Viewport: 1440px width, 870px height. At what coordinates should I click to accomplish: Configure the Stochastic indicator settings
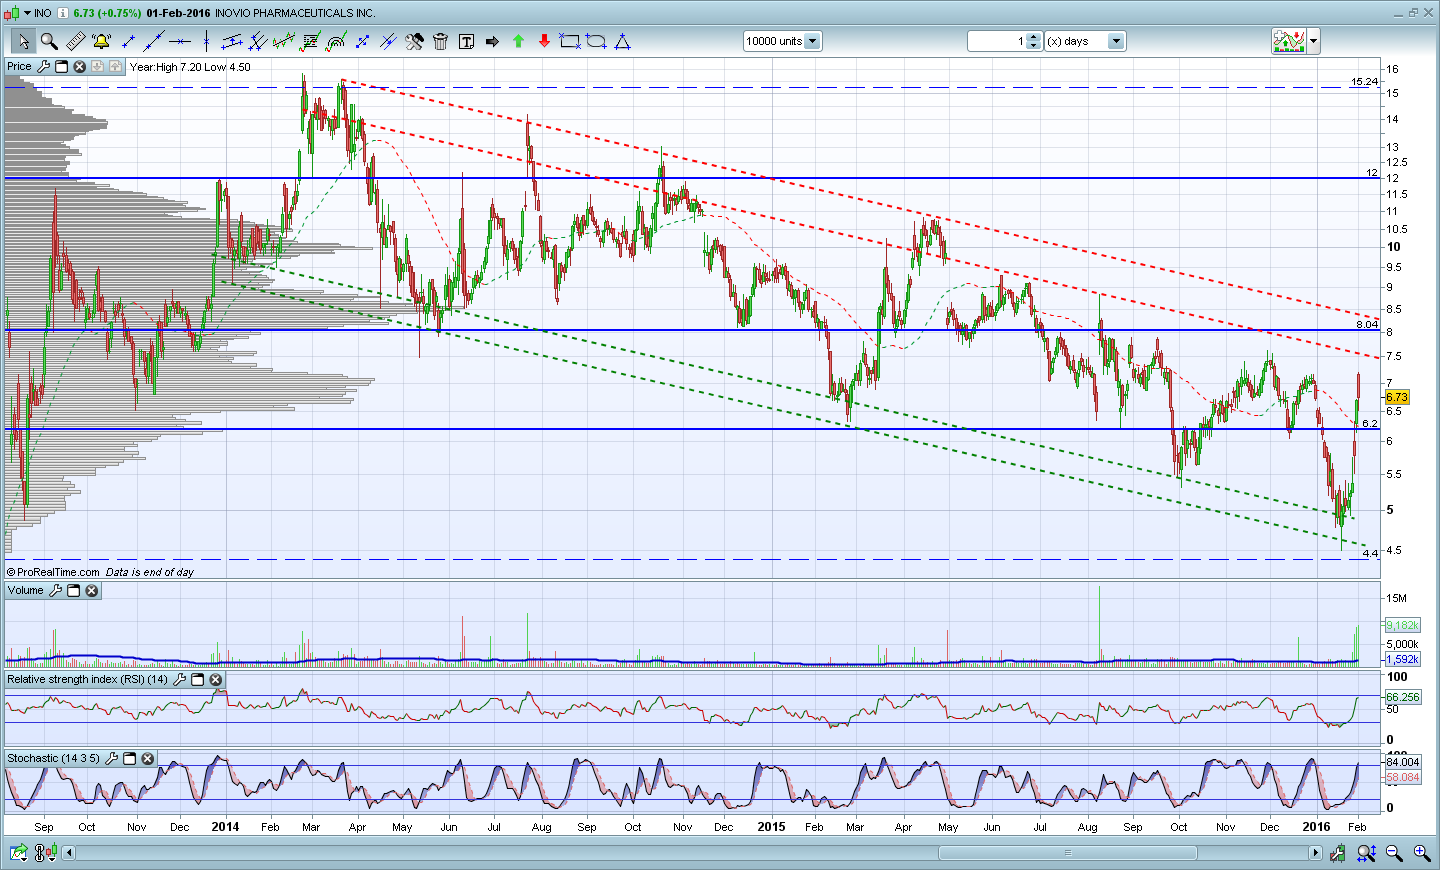[x=111, y=759]
